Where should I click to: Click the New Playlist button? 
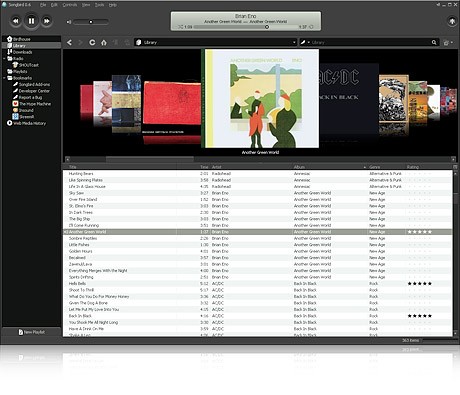[31, 332]
